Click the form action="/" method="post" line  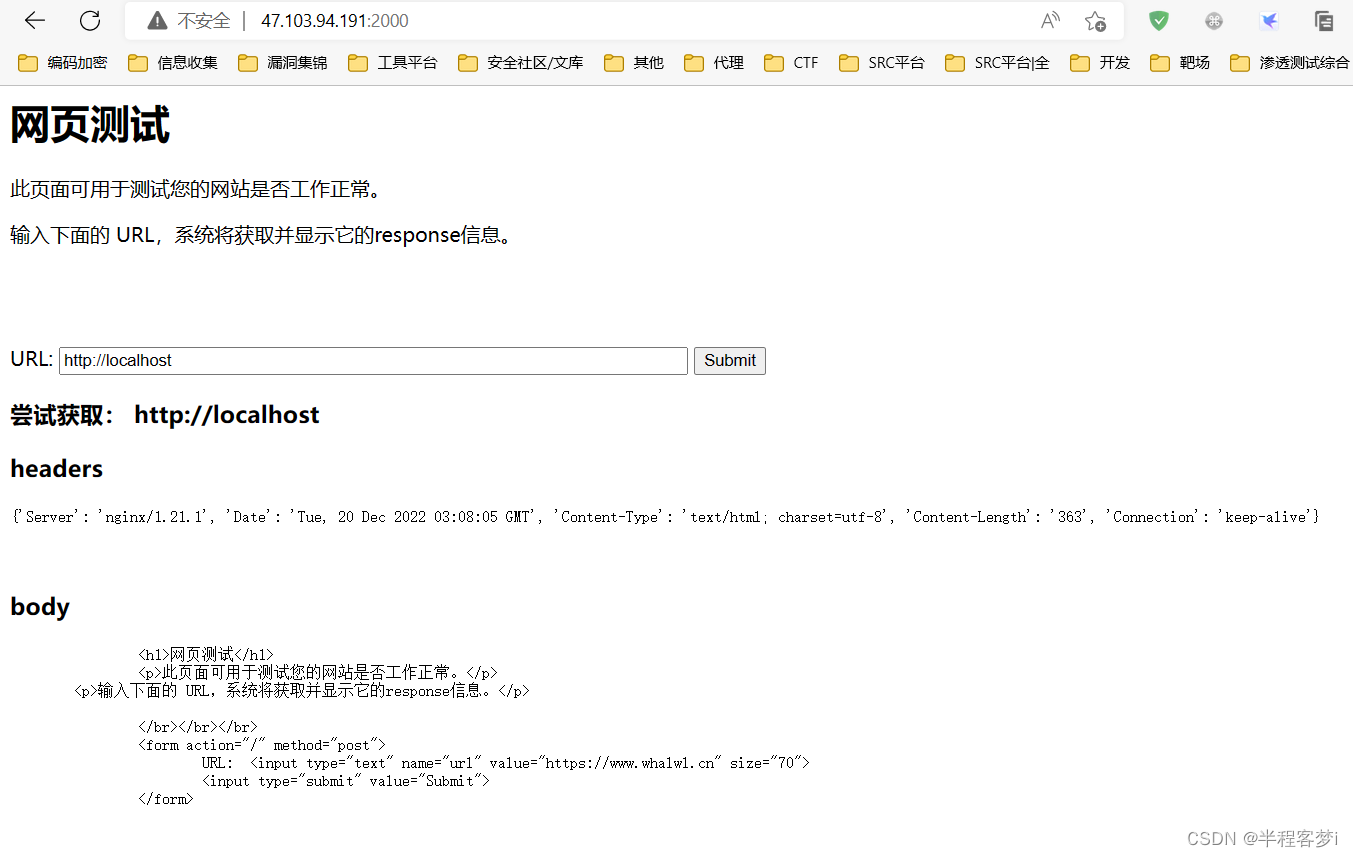(x=262, y=745)
